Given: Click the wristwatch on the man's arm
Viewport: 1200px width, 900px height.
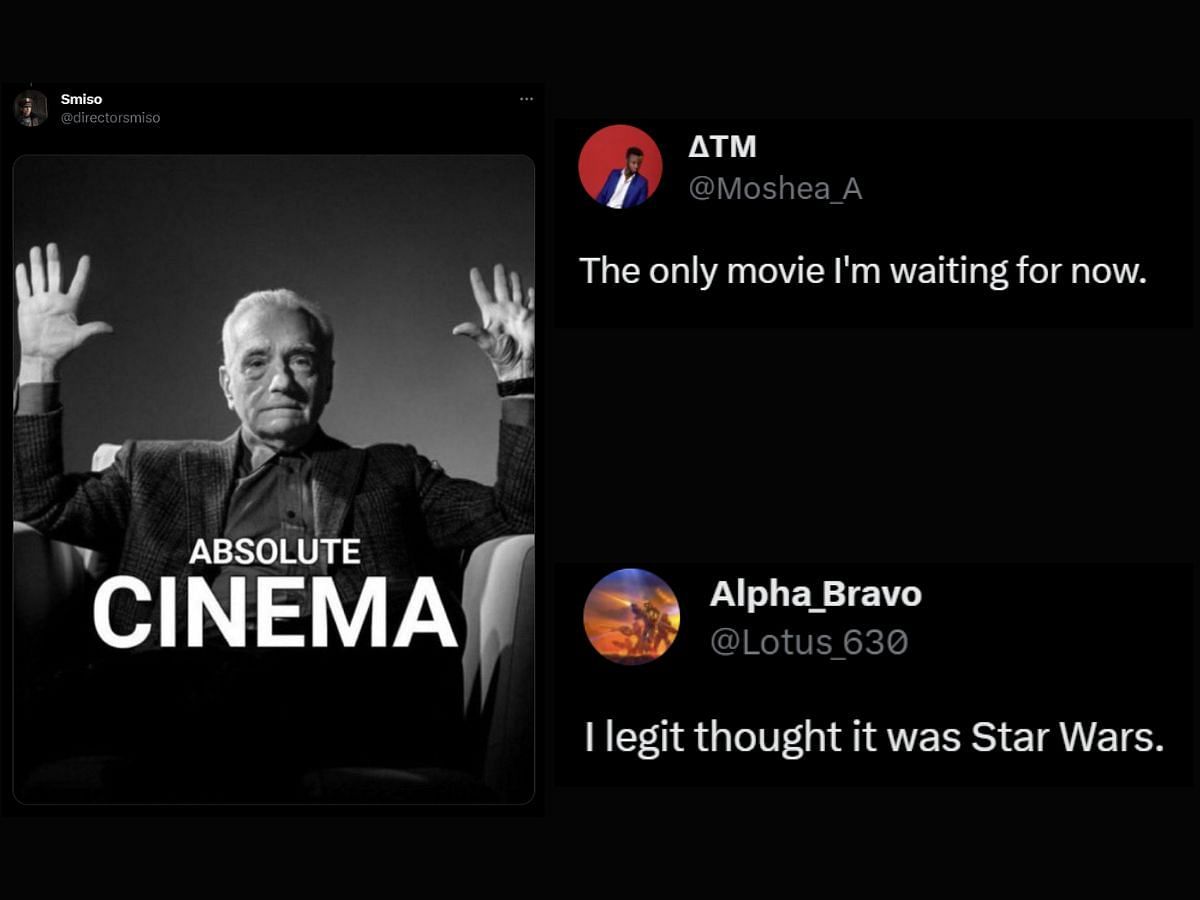Looking at the screenshot, I should click(515, 387).
